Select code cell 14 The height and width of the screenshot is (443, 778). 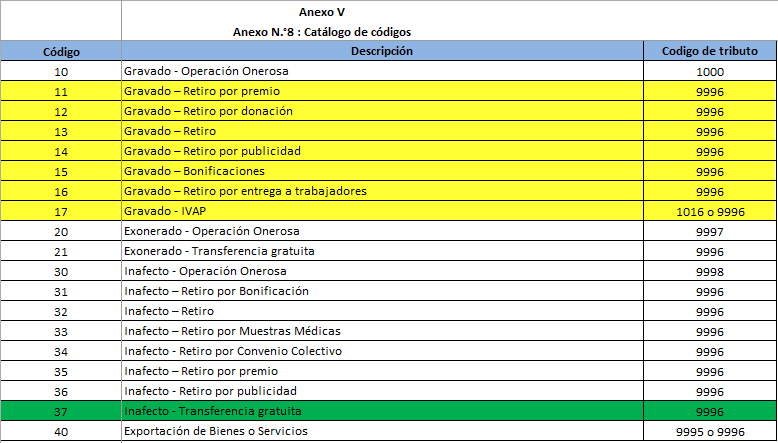click(x=61, y=151)
